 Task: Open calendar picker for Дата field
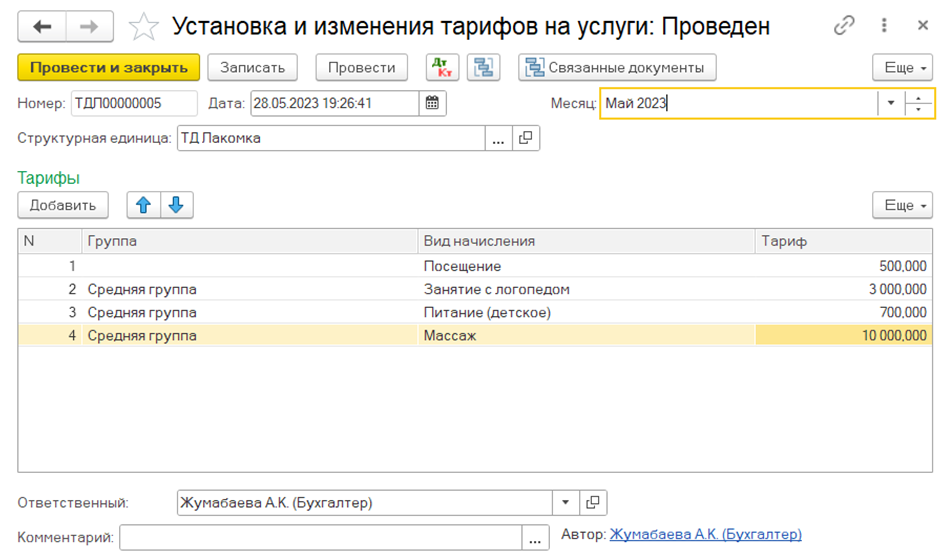click(432, 103)
